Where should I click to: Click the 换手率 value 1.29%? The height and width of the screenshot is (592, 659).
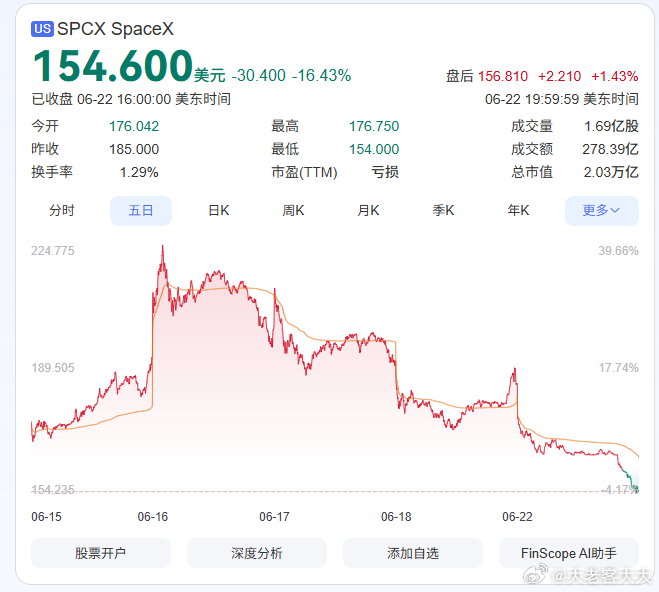139,172
